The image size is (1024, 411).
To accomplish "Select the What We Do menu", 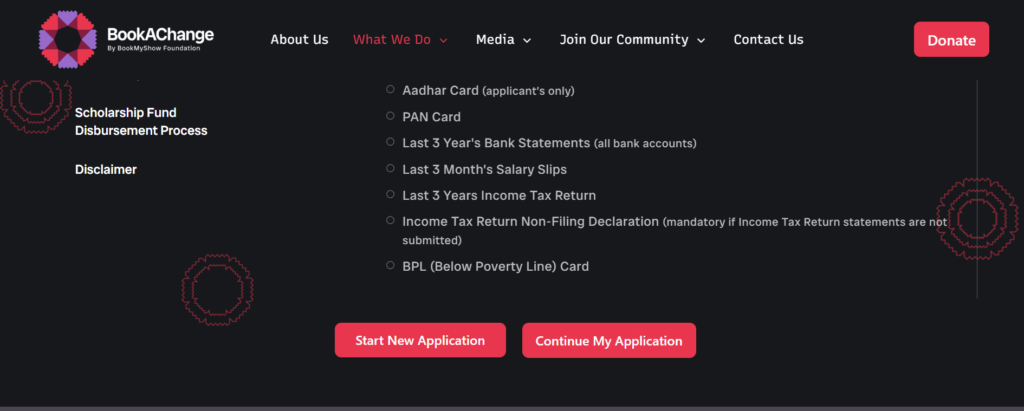I will tap(392, 39).
